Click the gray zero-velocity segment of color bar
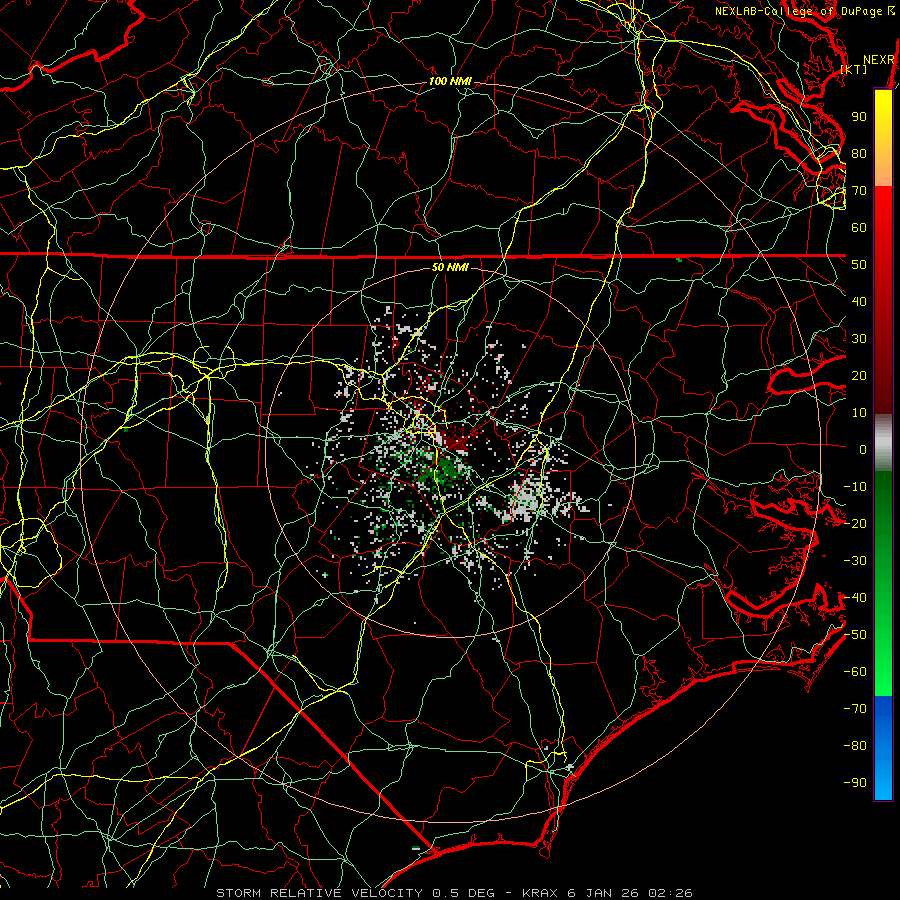The image size is (900, 900). 883,443
